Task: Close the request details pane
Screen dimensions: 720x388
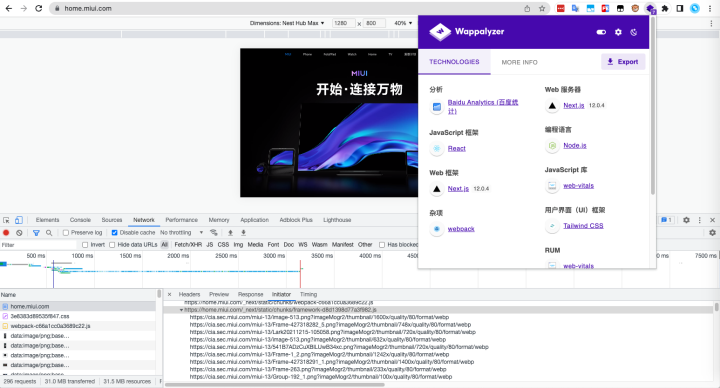Action: (x=169, y=294)
